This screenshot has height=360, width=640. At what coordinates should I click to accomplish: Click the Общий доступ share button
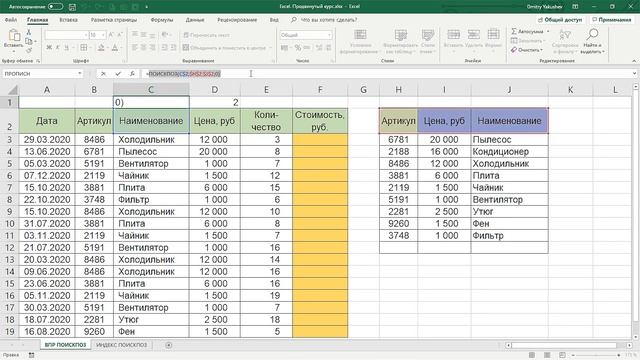tap(560, 20)
